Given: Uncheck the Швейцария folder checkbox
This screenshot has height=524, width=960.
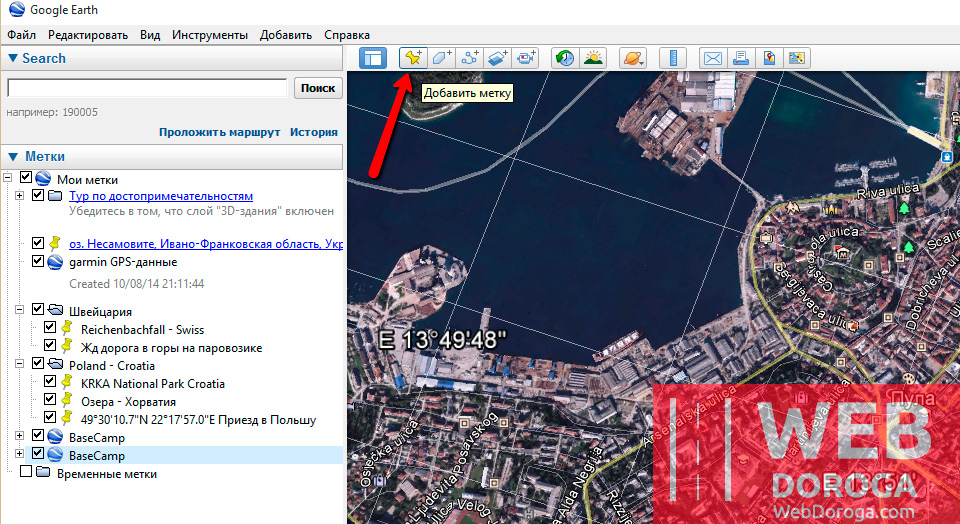Looking at the screenshot, I should 38,310.
